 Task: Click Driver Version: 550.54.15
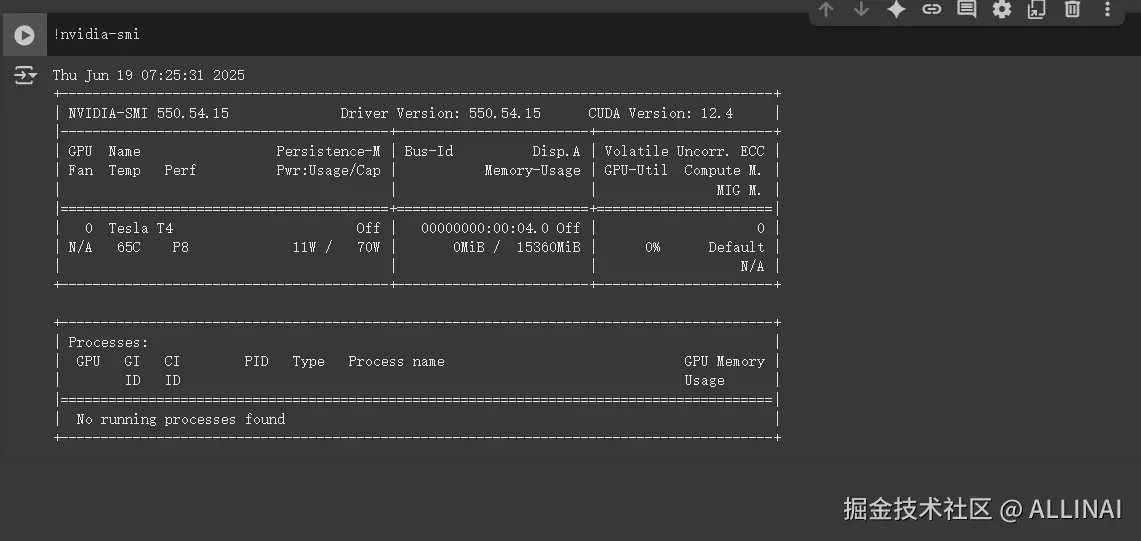440,113
